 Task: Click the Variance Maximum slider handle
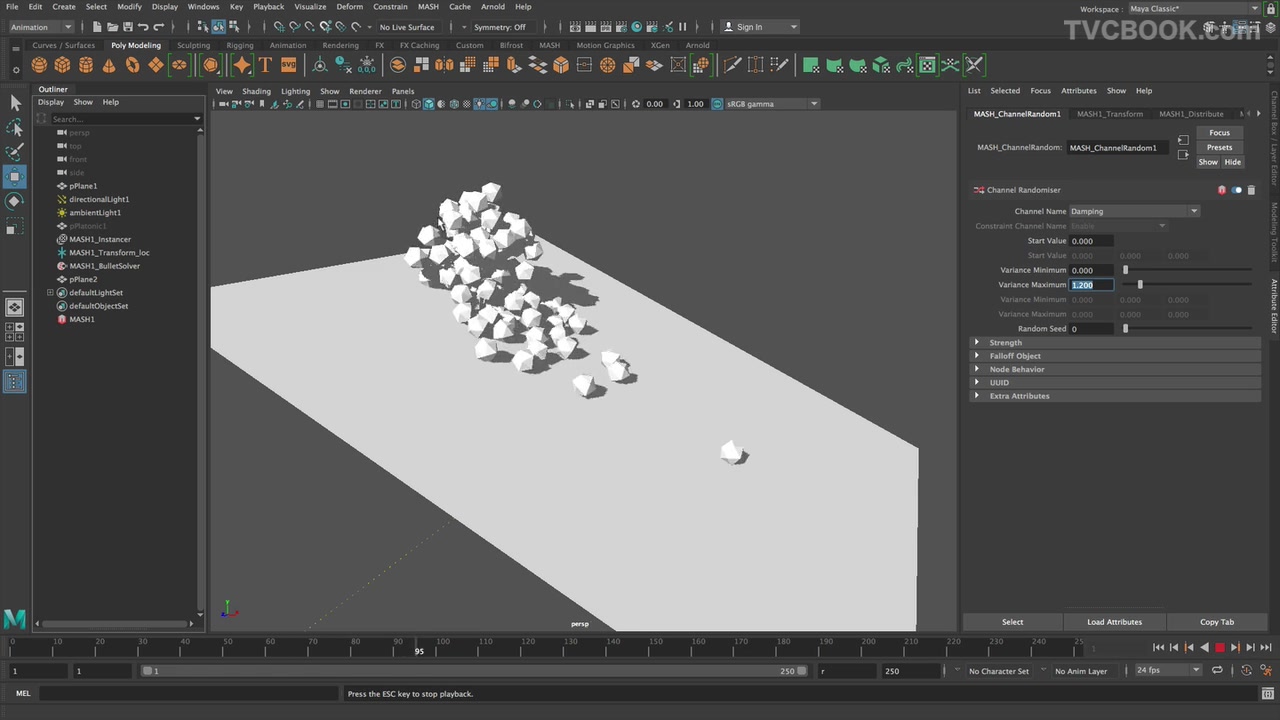[x=1140, y=285]
